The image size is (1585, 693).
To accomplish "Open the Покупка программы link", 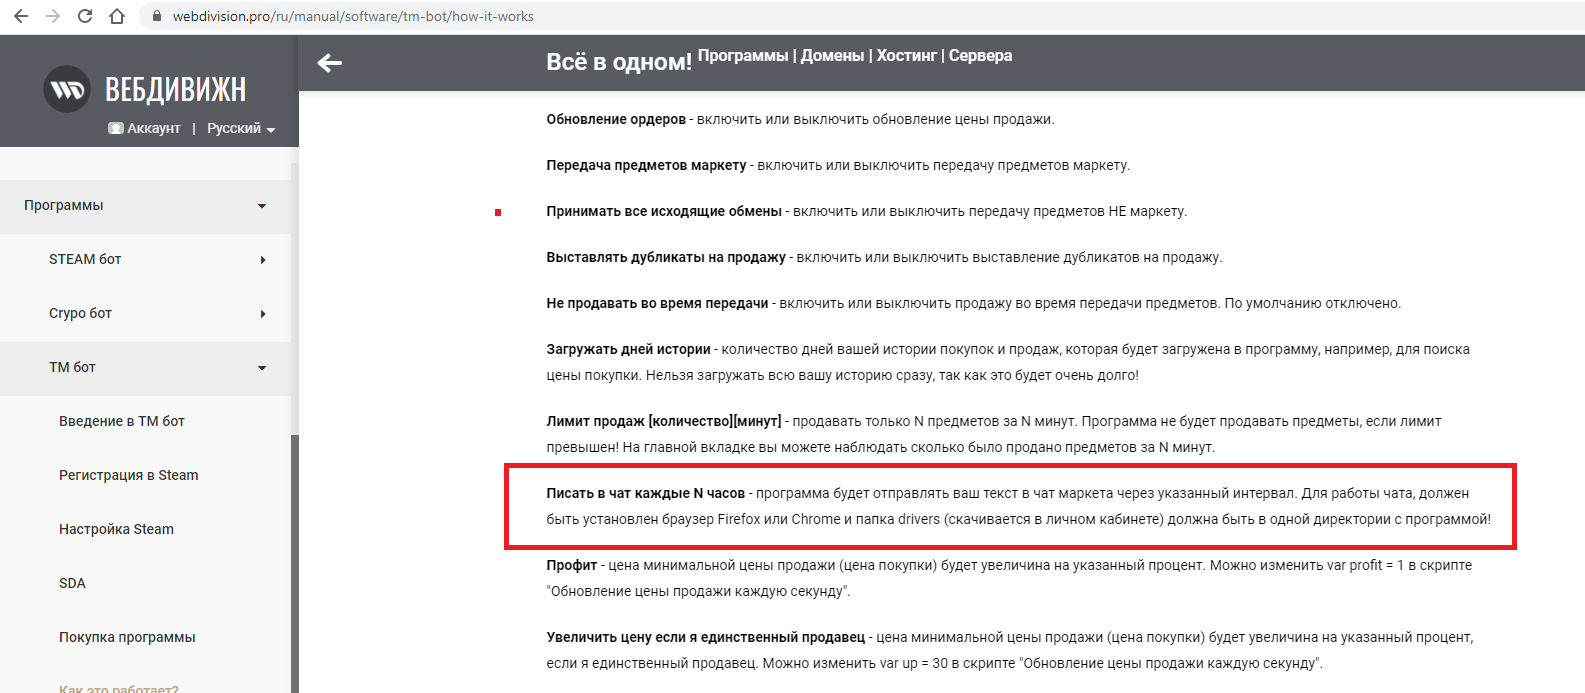I will [127, 637].
